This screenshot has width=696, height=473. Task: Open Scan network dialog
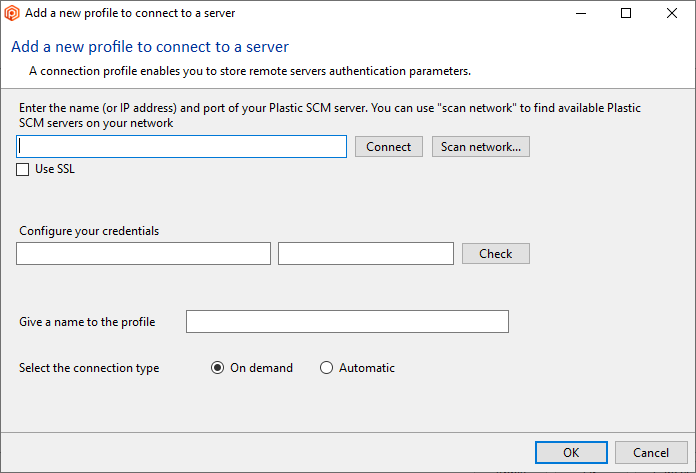coord(481,146)
